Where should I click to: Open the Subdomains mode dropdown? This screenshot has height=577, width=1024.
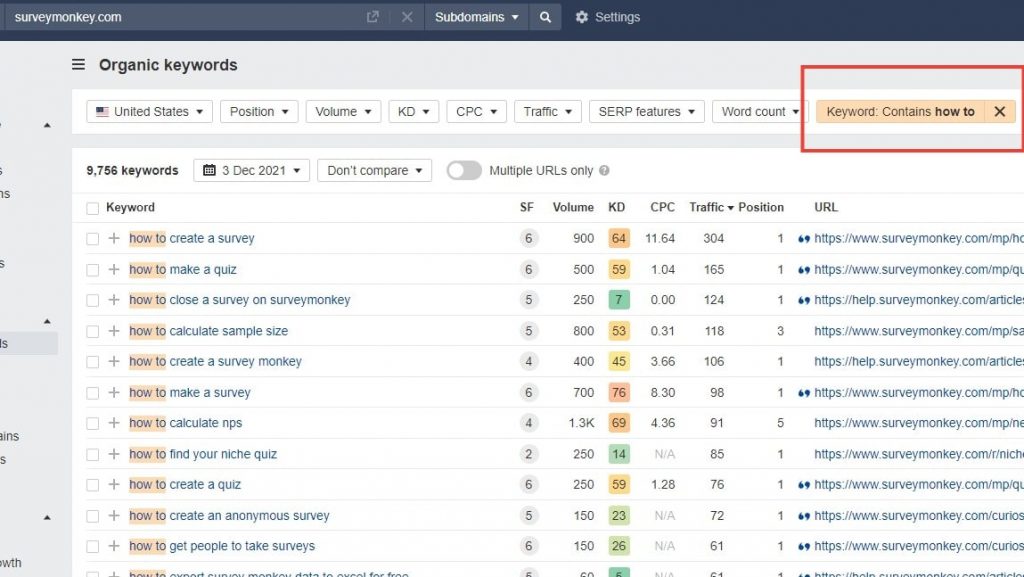[476, 17]
